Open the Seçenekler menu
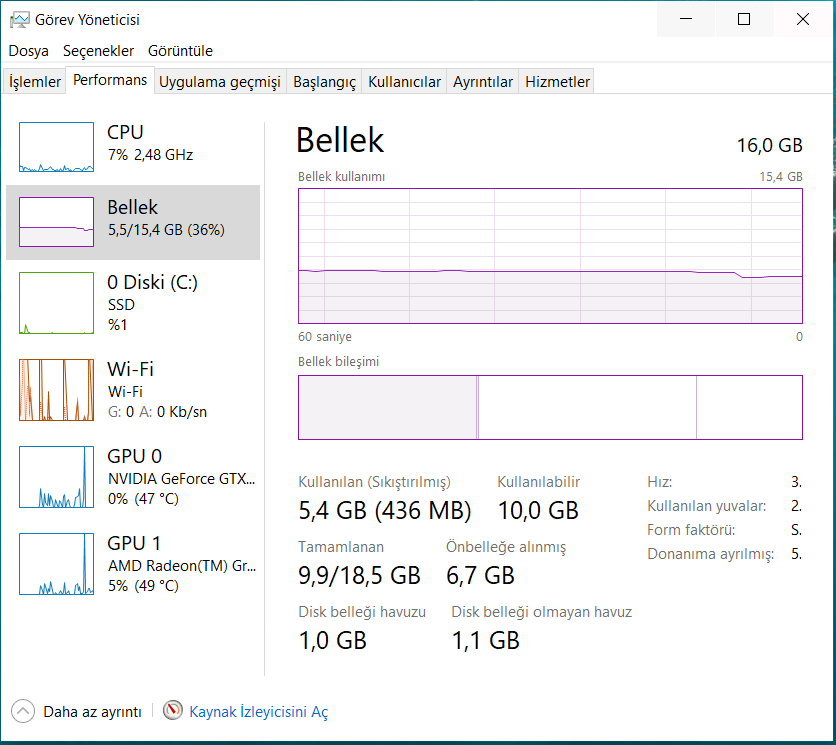Viewport: 836px width, 745px height. click(x=98, y=51)
